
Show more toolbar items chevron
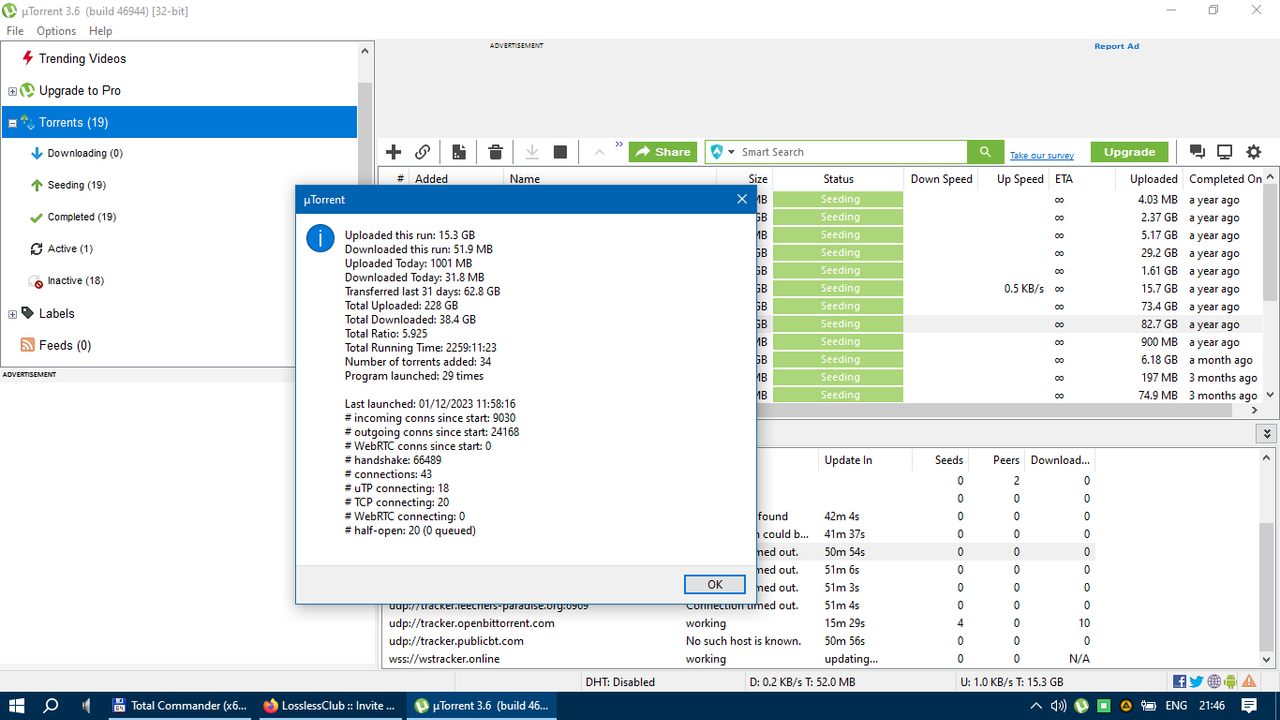[x=619, y=145]
